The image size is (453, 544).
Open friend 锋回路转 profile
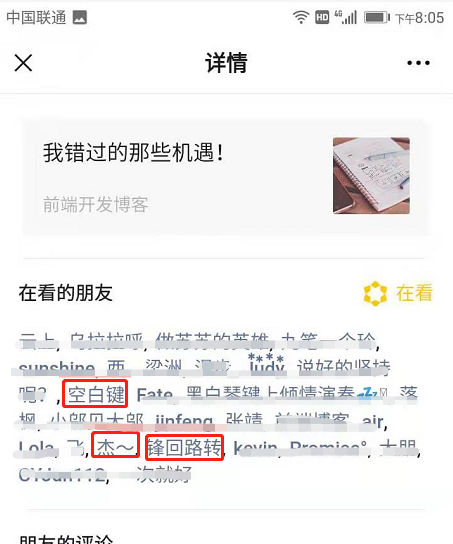pyautogui.click(x=184, y=447)
